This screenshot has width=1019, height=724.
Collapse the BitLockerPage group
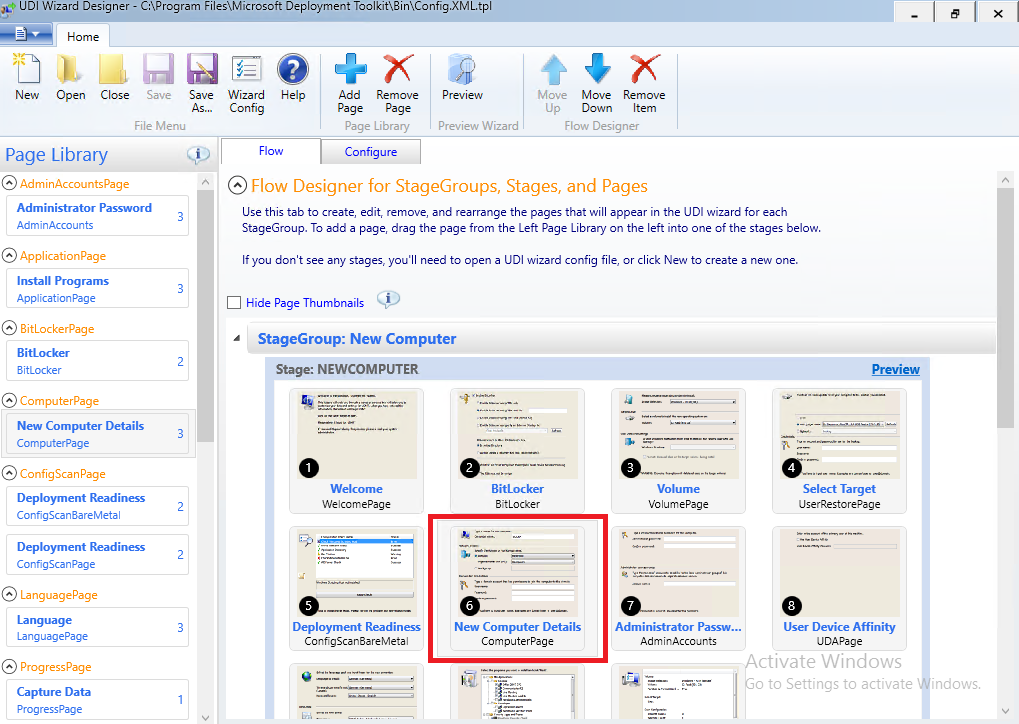tap(9, 328)
